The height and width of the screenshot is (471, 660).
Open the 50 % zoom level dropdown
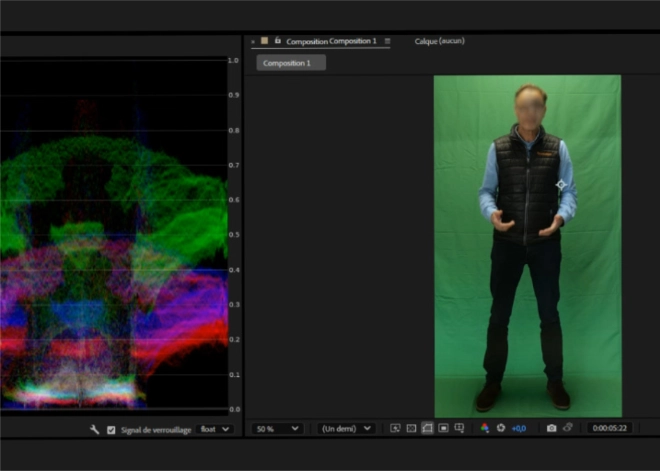pos(278,428)
